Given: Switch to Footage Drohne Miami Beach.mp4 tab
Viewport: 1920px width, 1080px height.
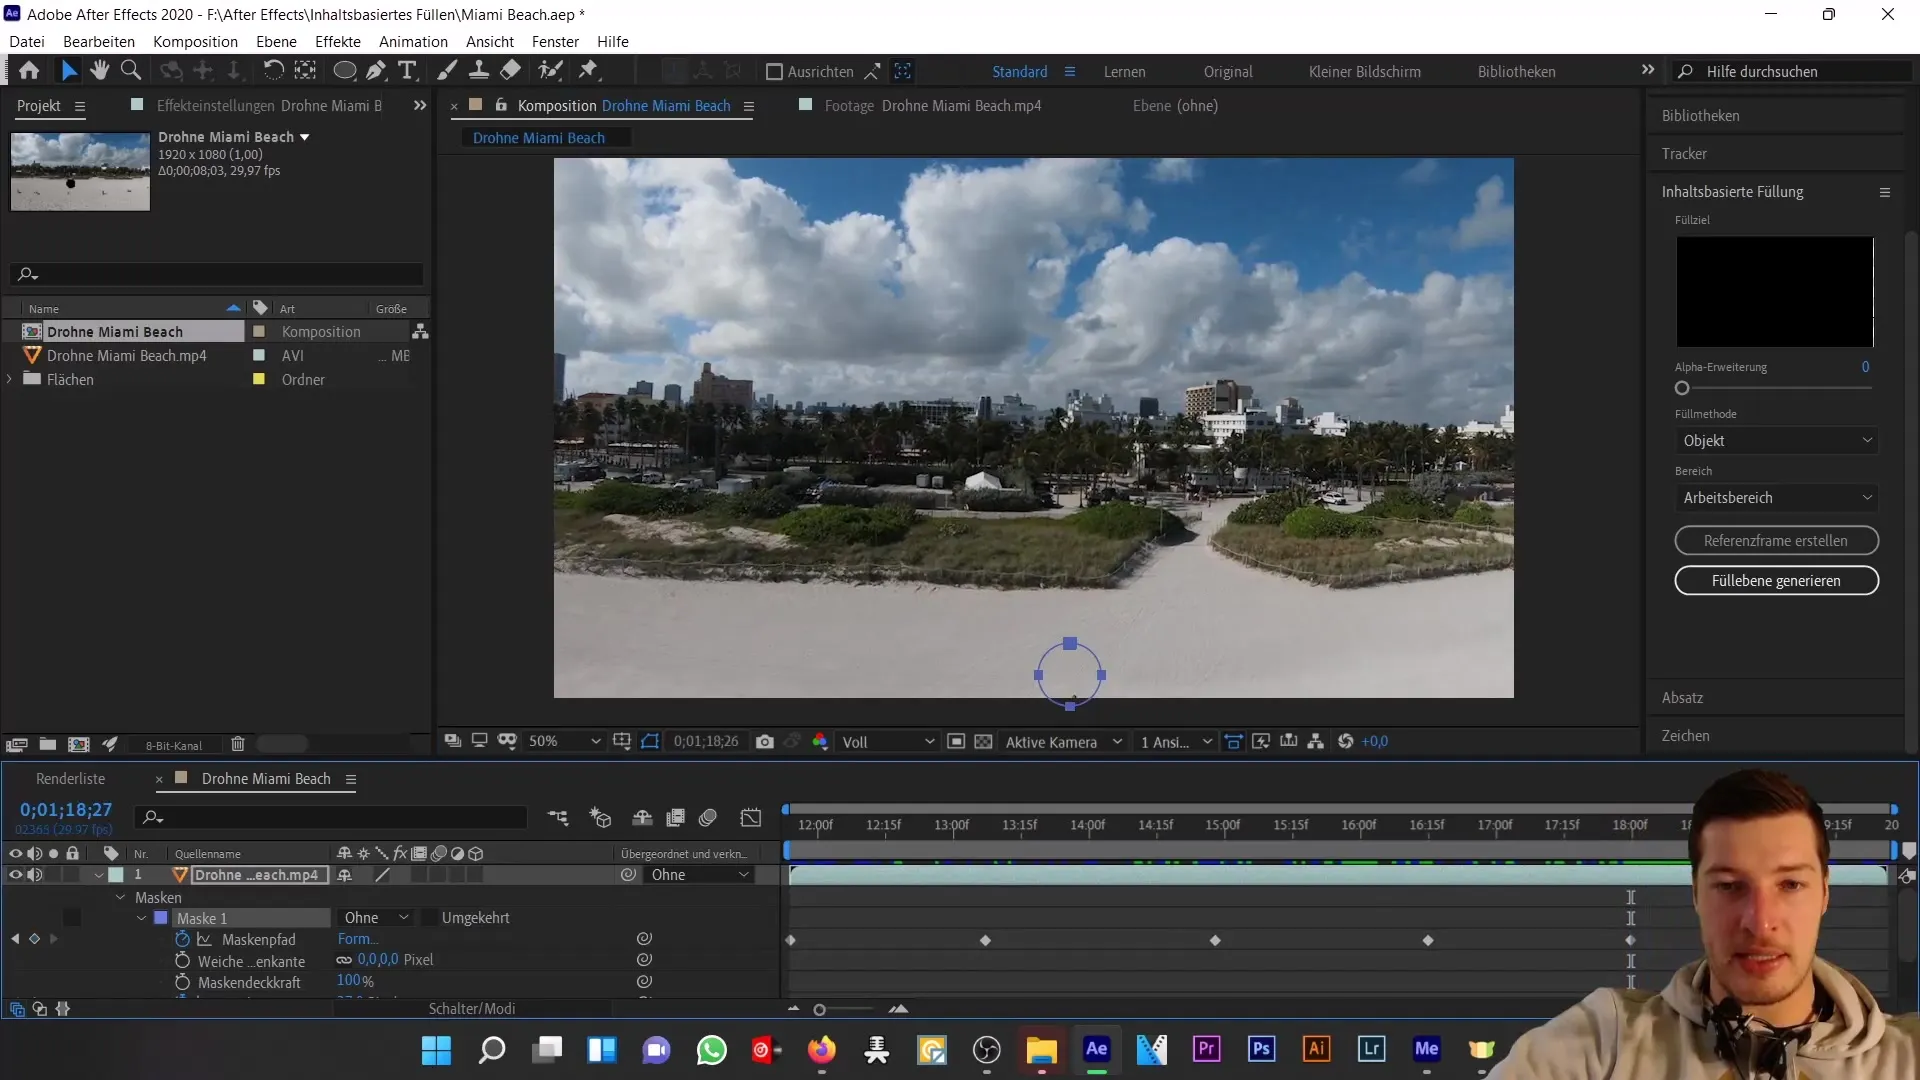Looking at the screenshot, I should 932,106.
